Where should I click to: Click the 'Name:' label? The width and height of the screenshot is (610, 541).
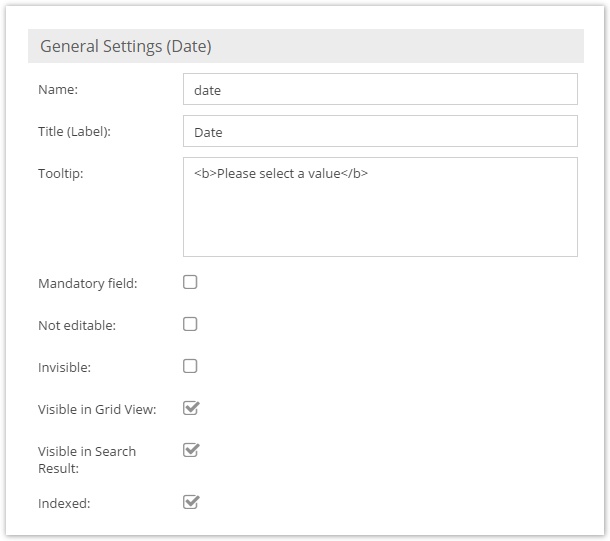click(x=58, y=90)
